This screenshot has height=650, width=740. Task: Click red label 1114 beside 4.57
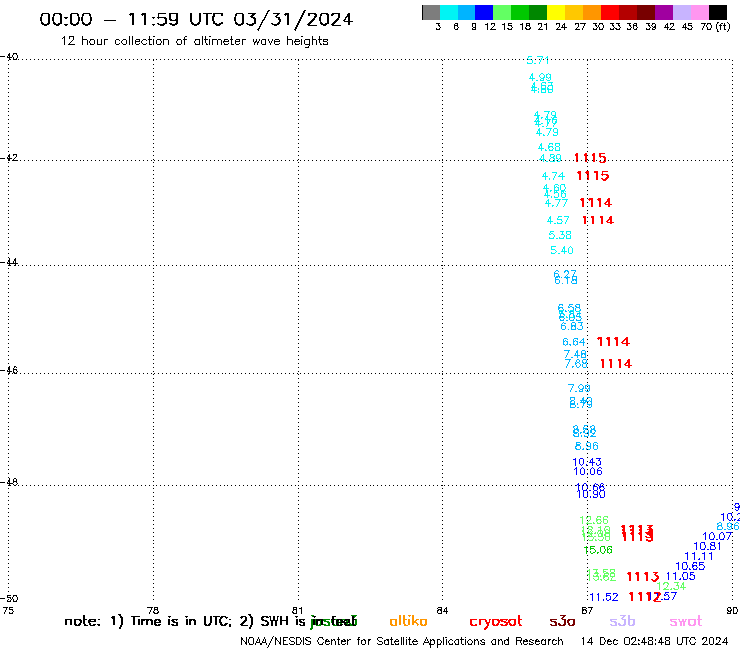point(598,220)
